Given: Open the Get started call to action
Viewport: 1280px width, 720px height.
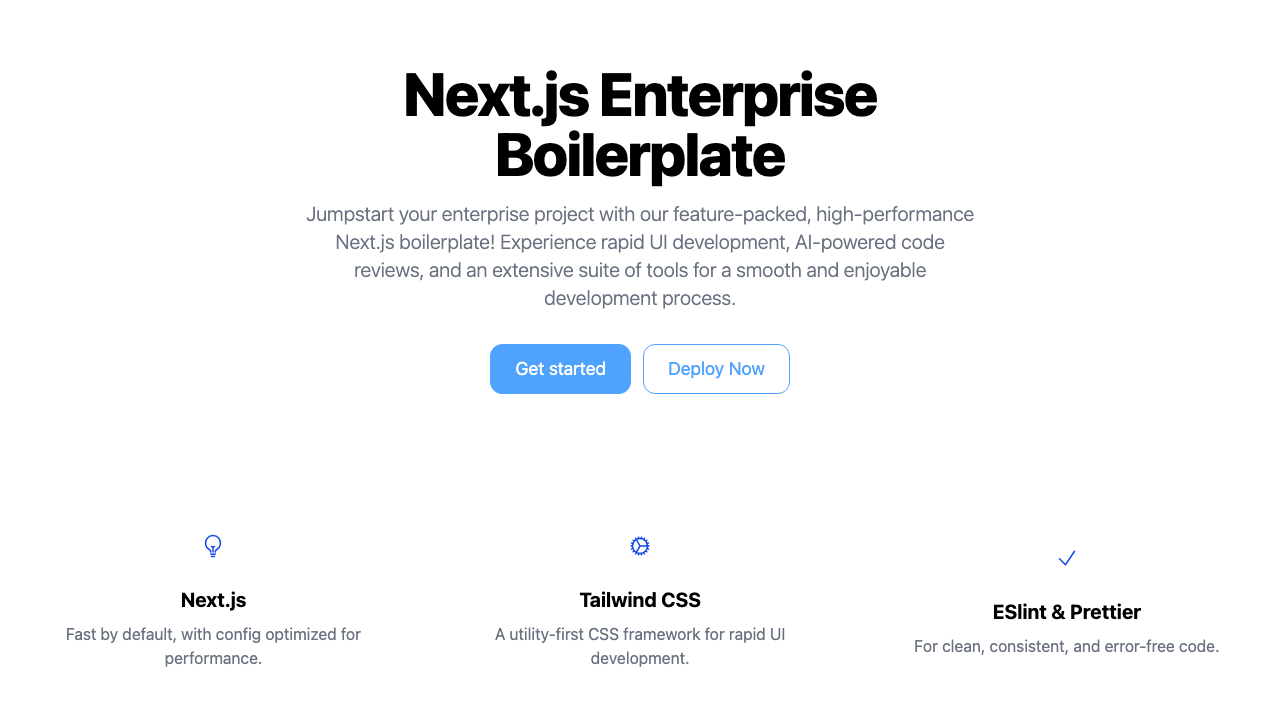Looking at the screenshot, I should 560,369.
